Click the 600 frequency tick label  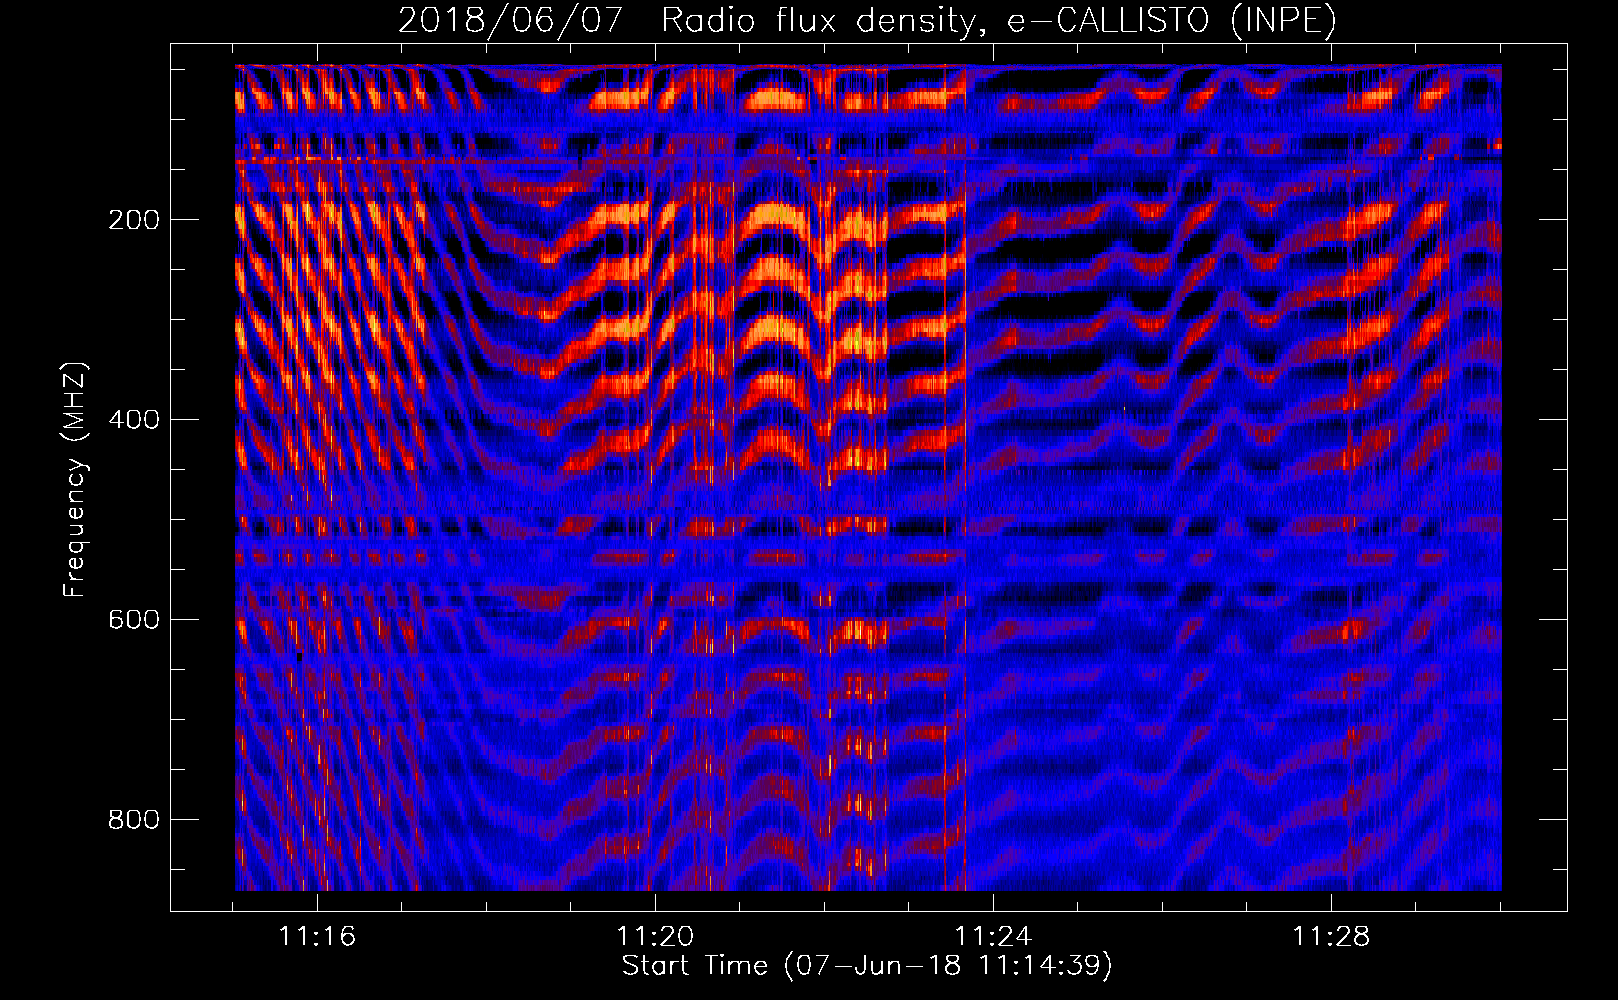pyautogui.click(x=134, y=620)
